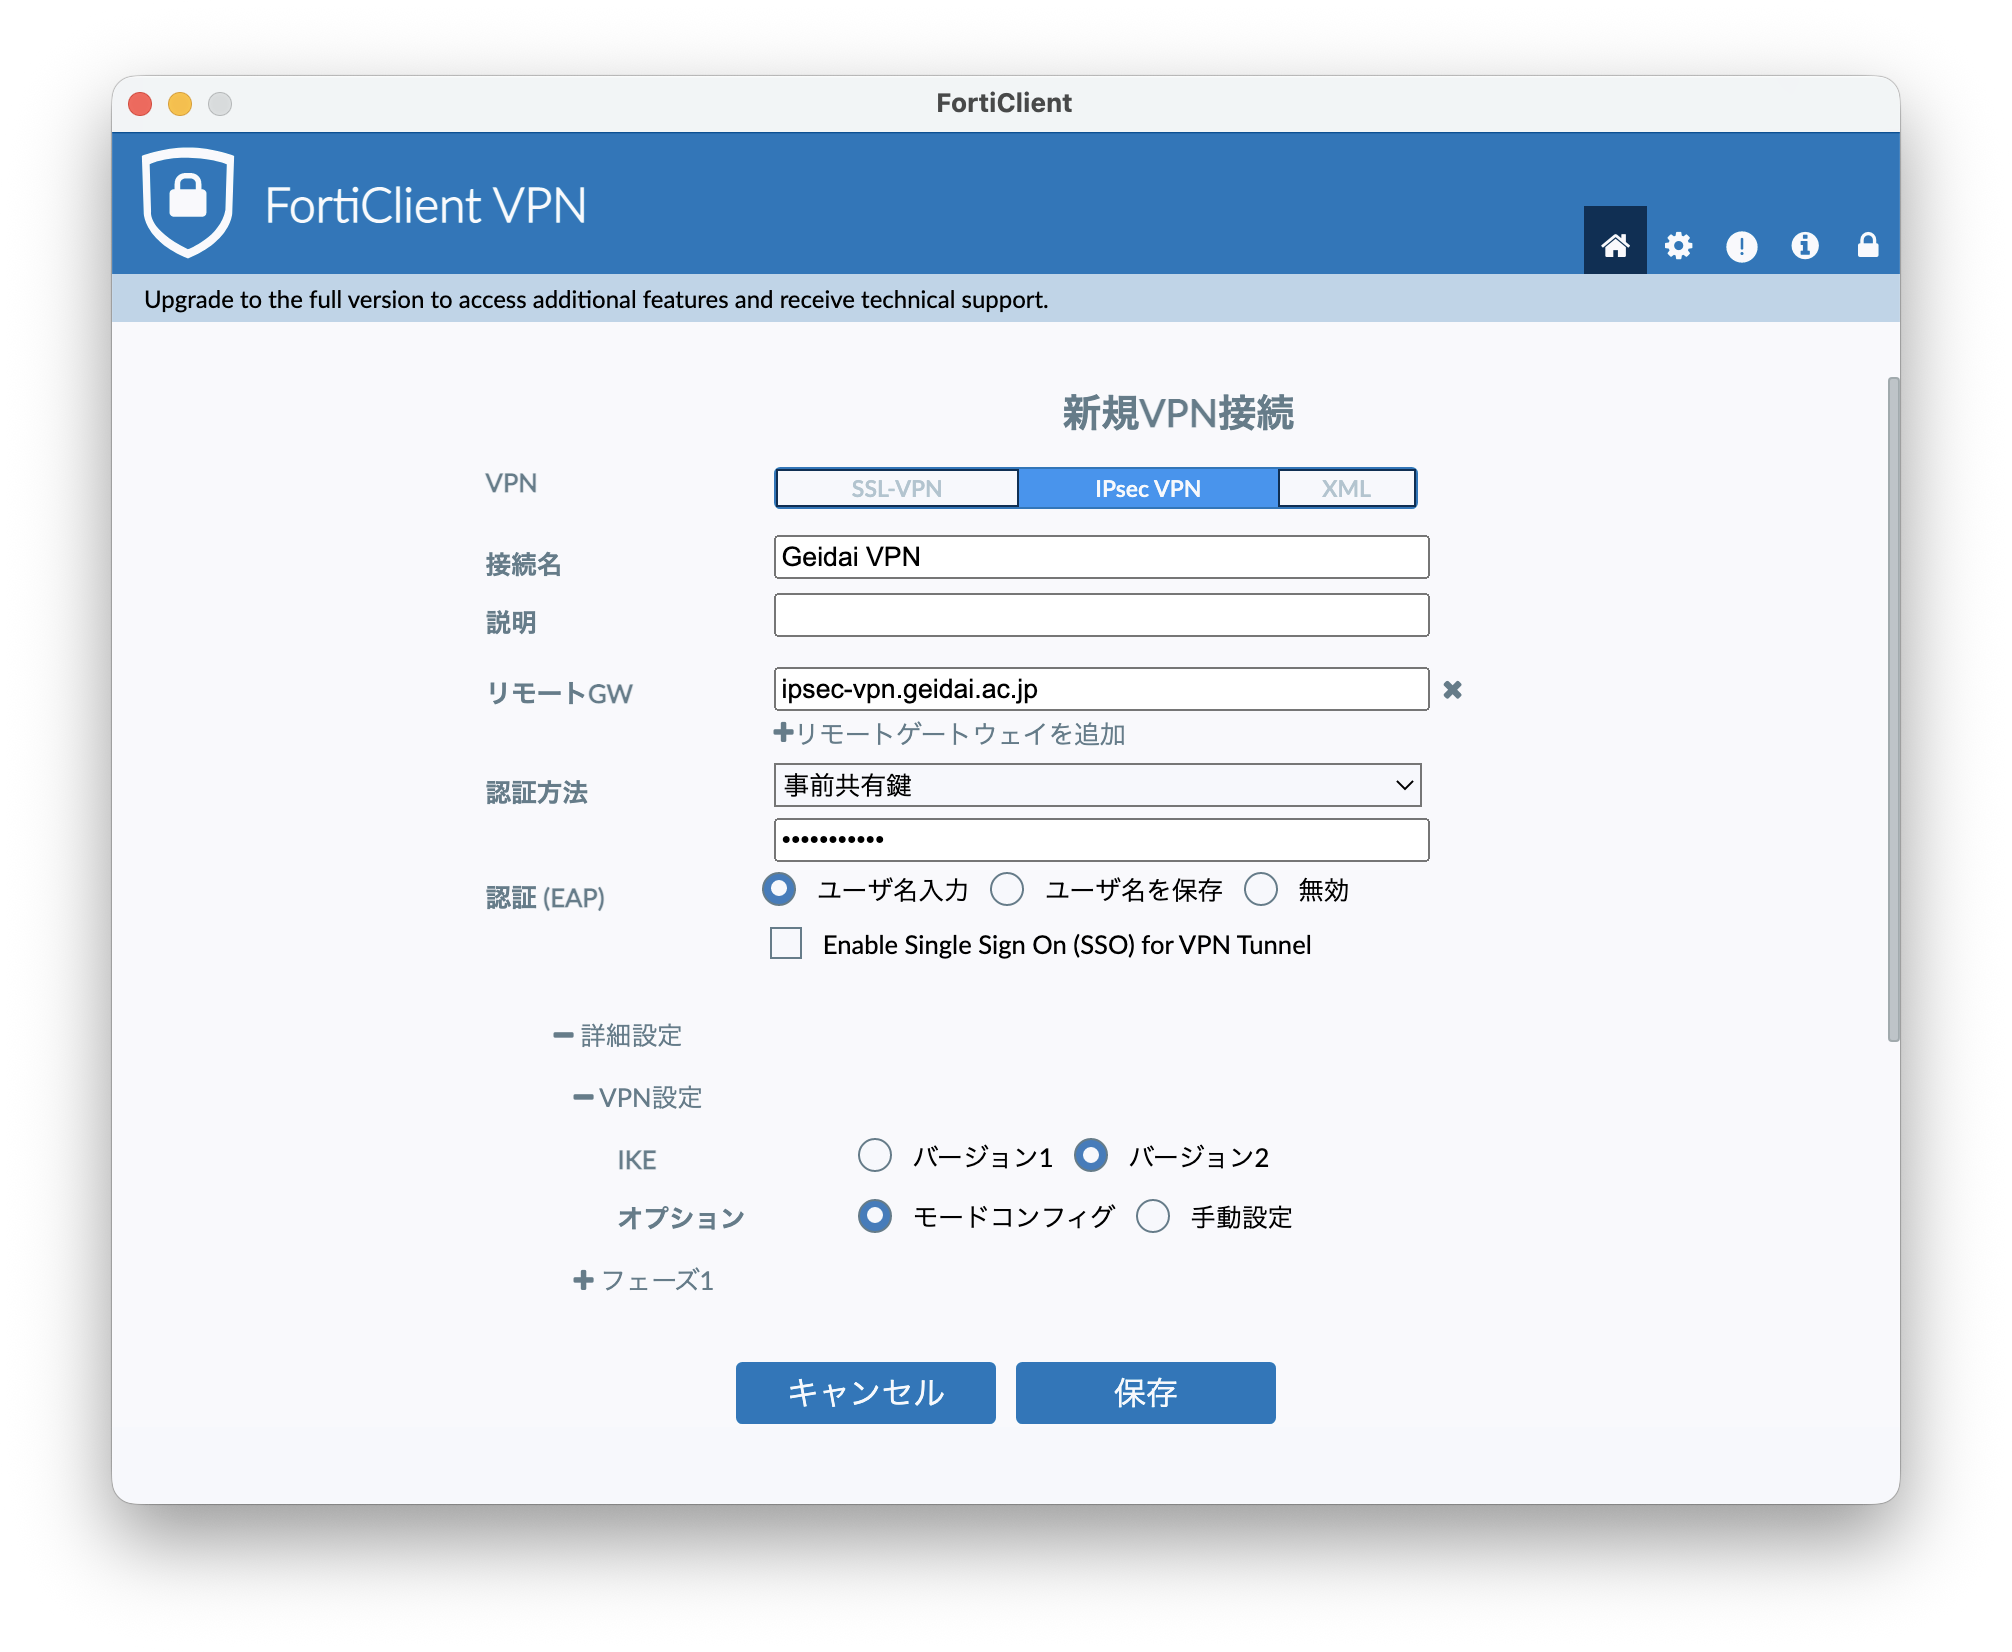Remove remote gateway with the X icon
This screenshot has height=1652, width=2012.
pos(1452,689)
